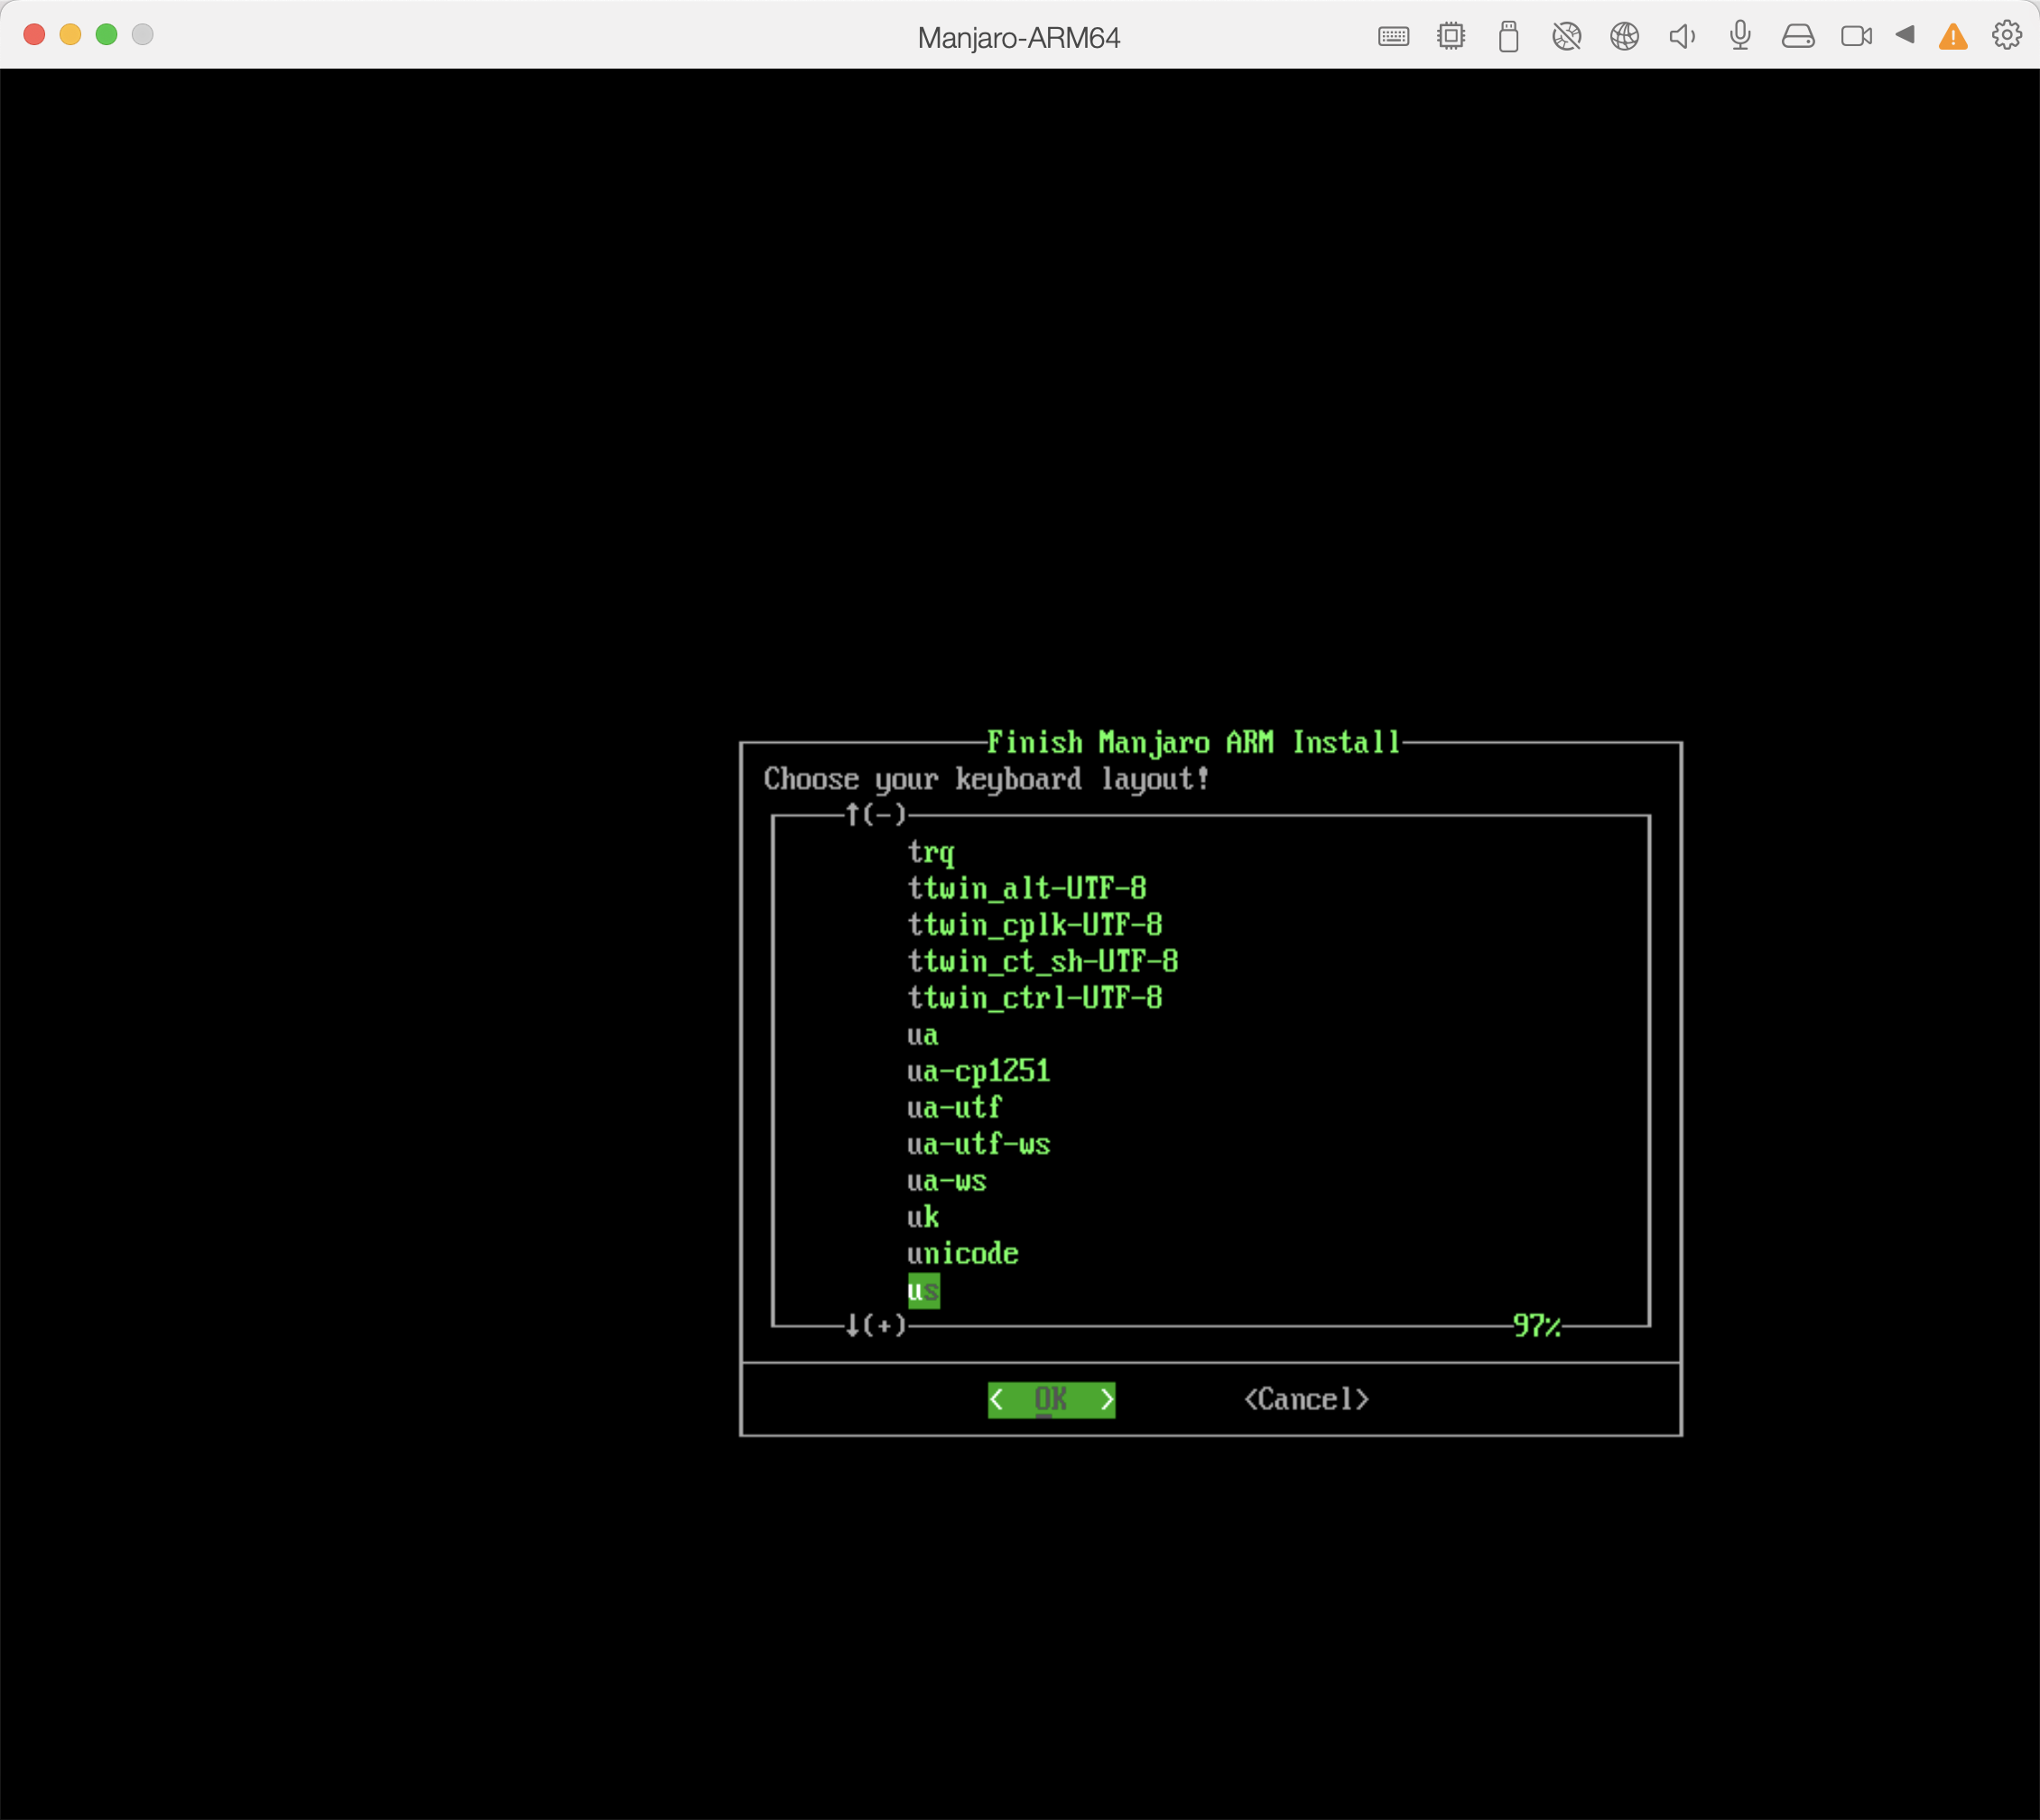Confirm with the OK button
Viewport: 2040px width, 1820px height.
click(1051, 1399)
